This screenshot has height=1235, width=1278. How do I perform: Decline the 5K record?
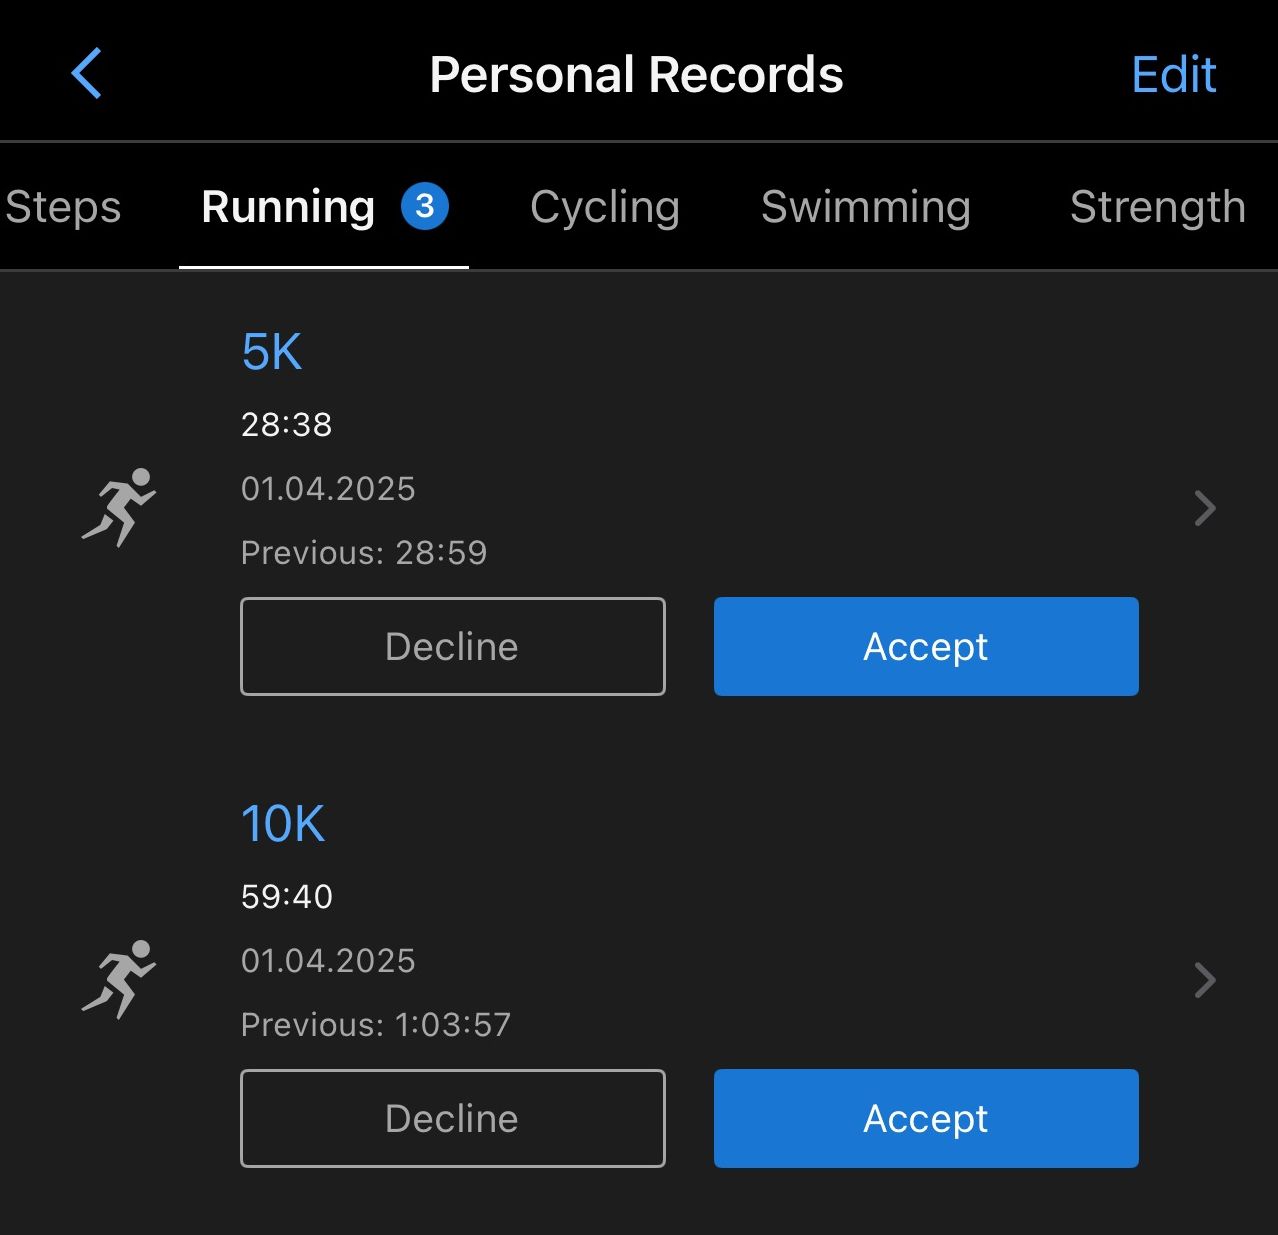pos(453,646)
